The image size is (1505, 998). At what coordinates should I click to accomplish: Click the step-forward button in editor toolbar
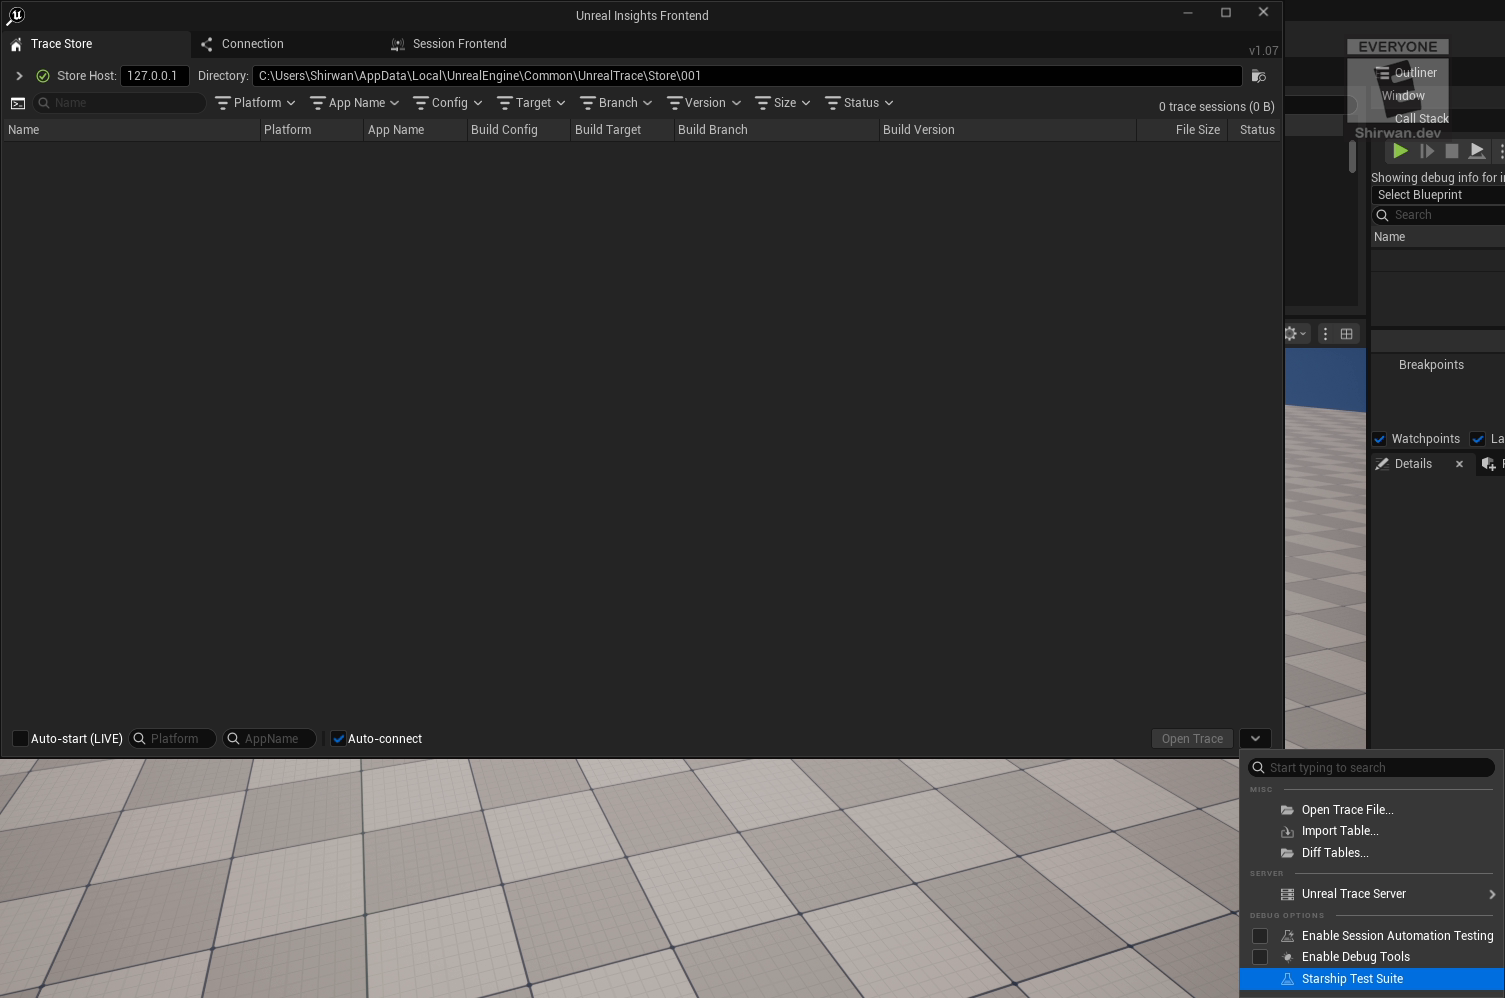pyautogui.click(x=1427, y=151)
